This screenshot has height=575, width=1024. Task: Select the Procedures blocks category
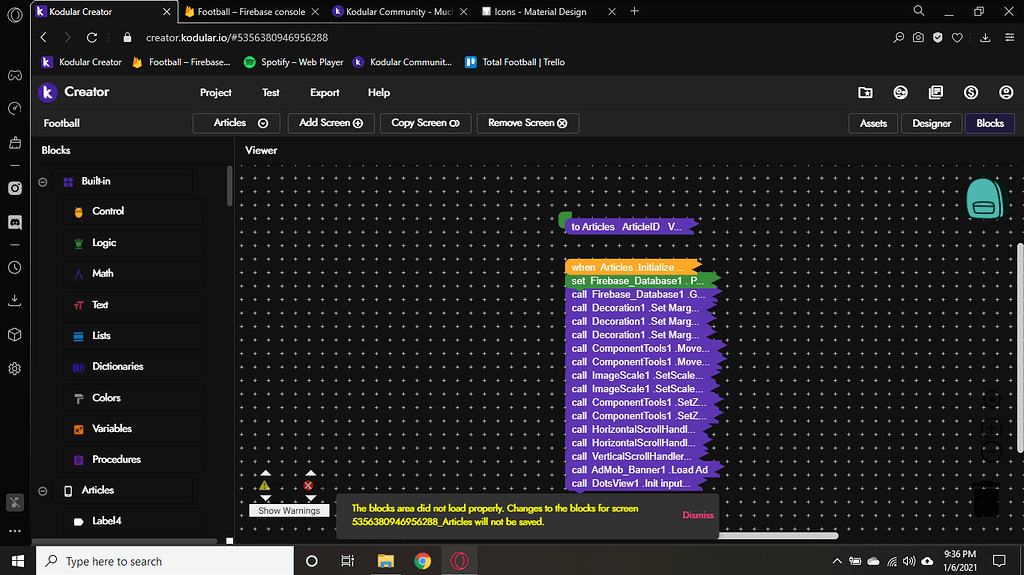coord(133,459)
